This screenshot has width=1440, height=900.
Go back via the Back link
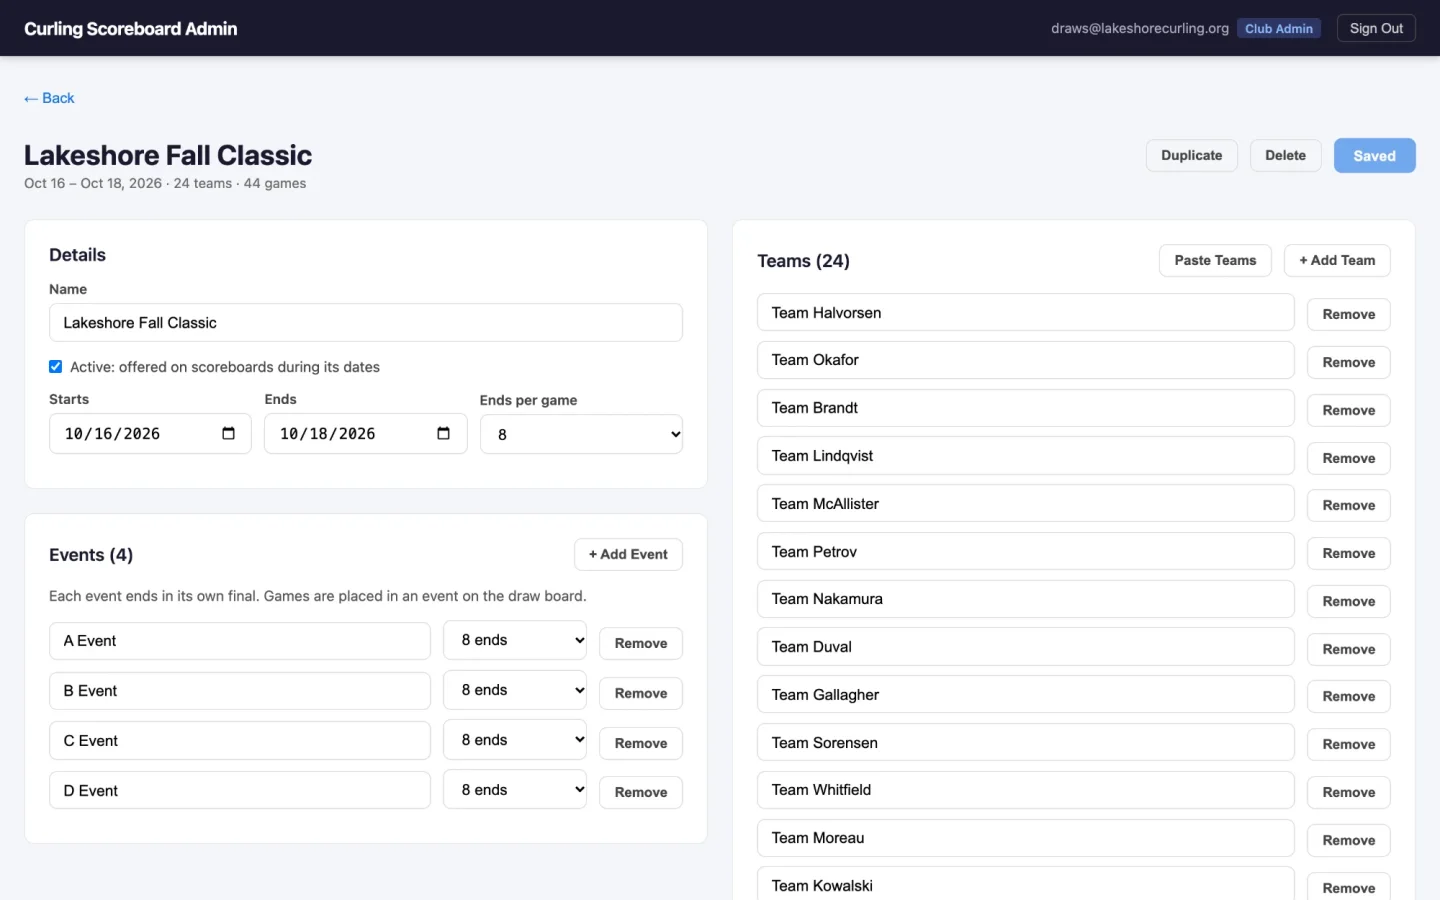(x=49, y=98)
